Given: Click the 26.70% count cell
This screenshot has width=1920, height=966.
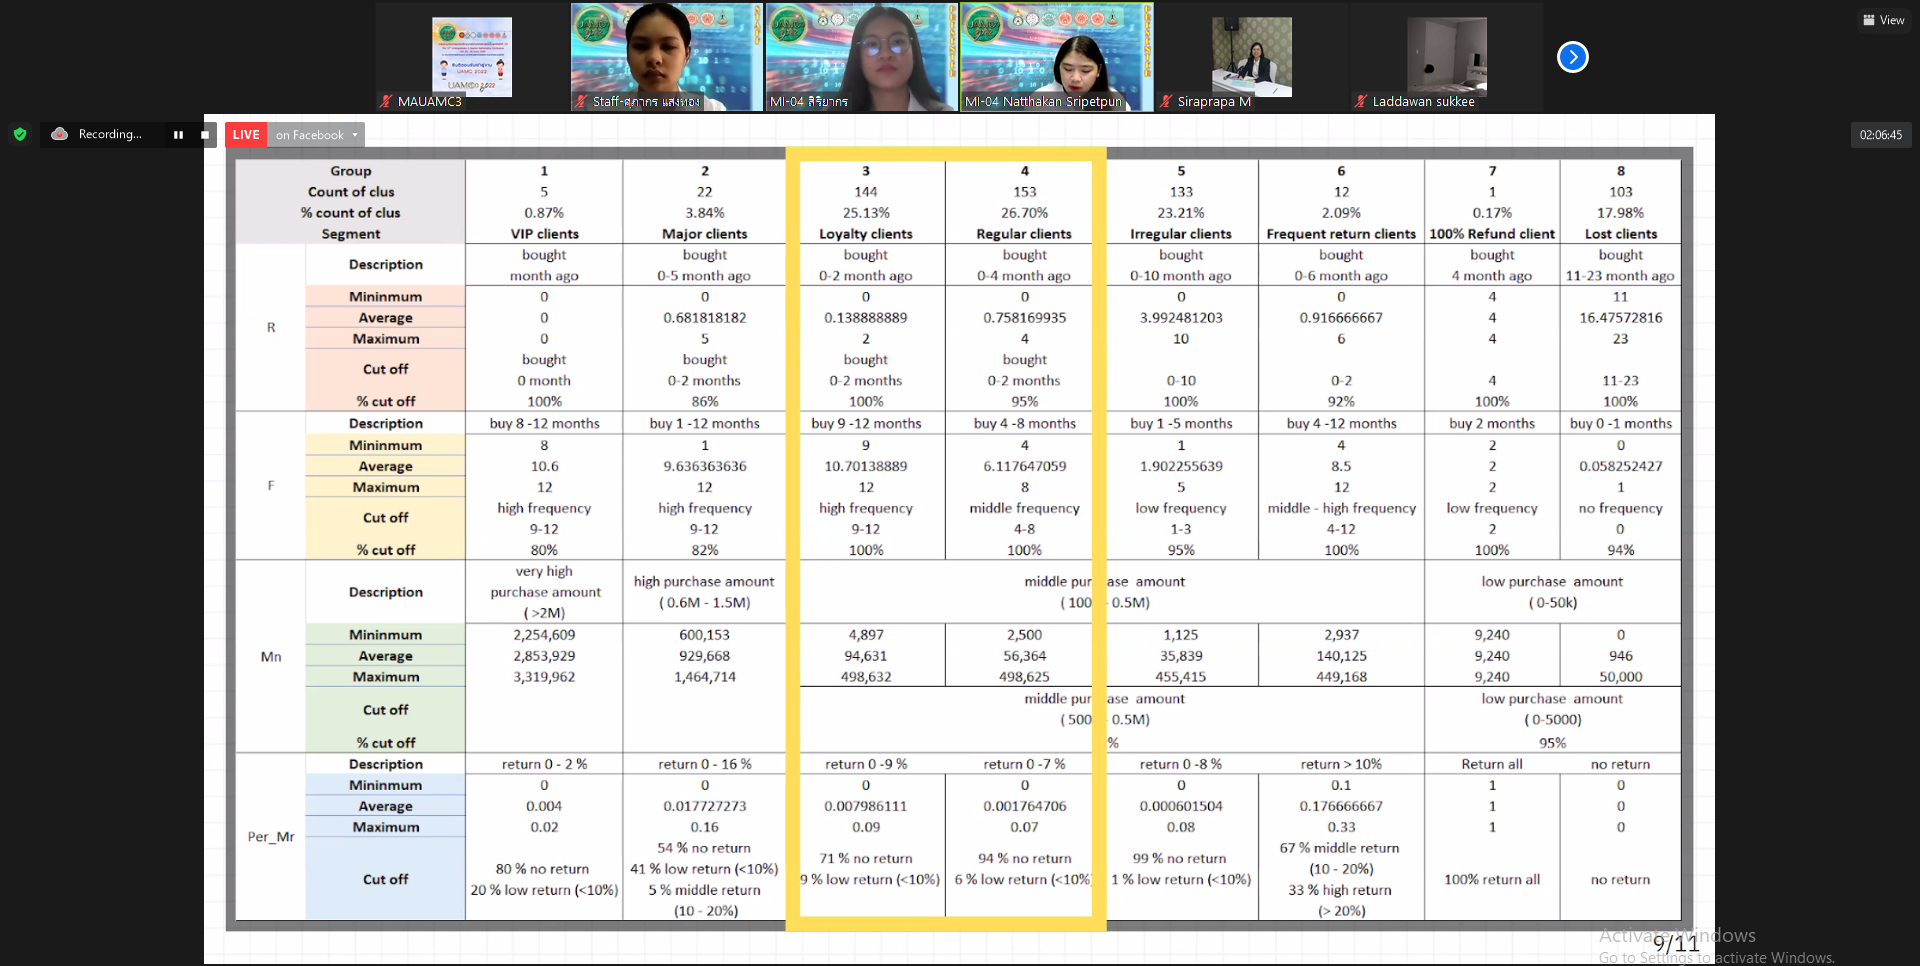Looking at the screenshot, I should [1024, 213].
